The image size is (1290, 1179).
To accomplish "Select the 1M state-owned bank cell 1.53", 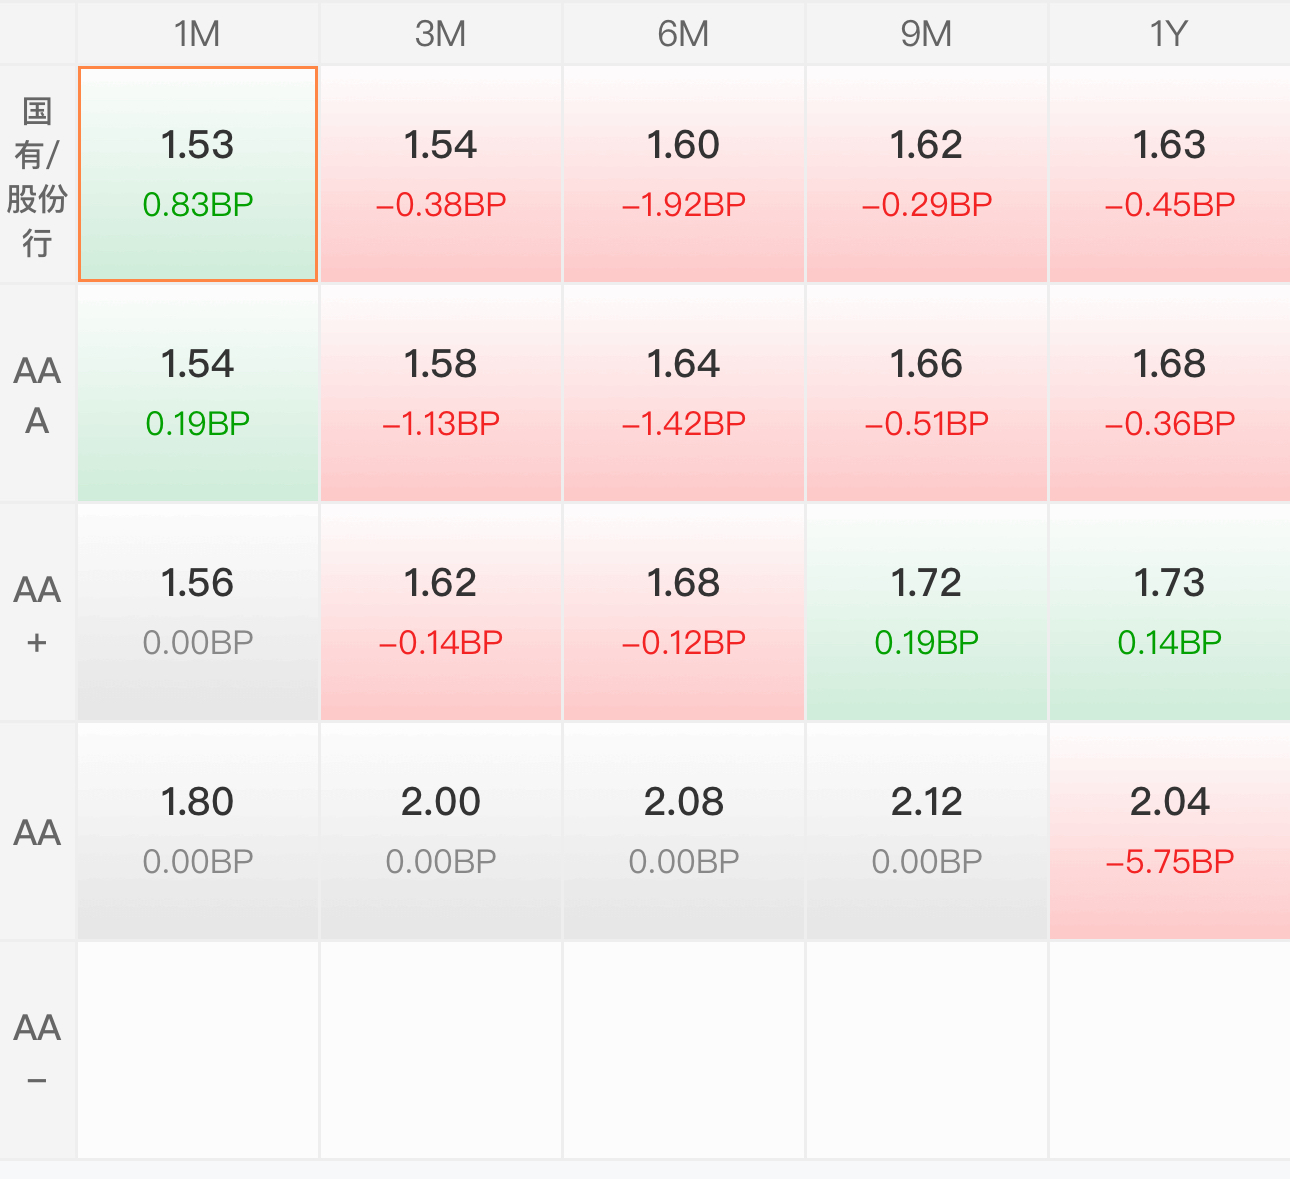I will tap(198, 174).
